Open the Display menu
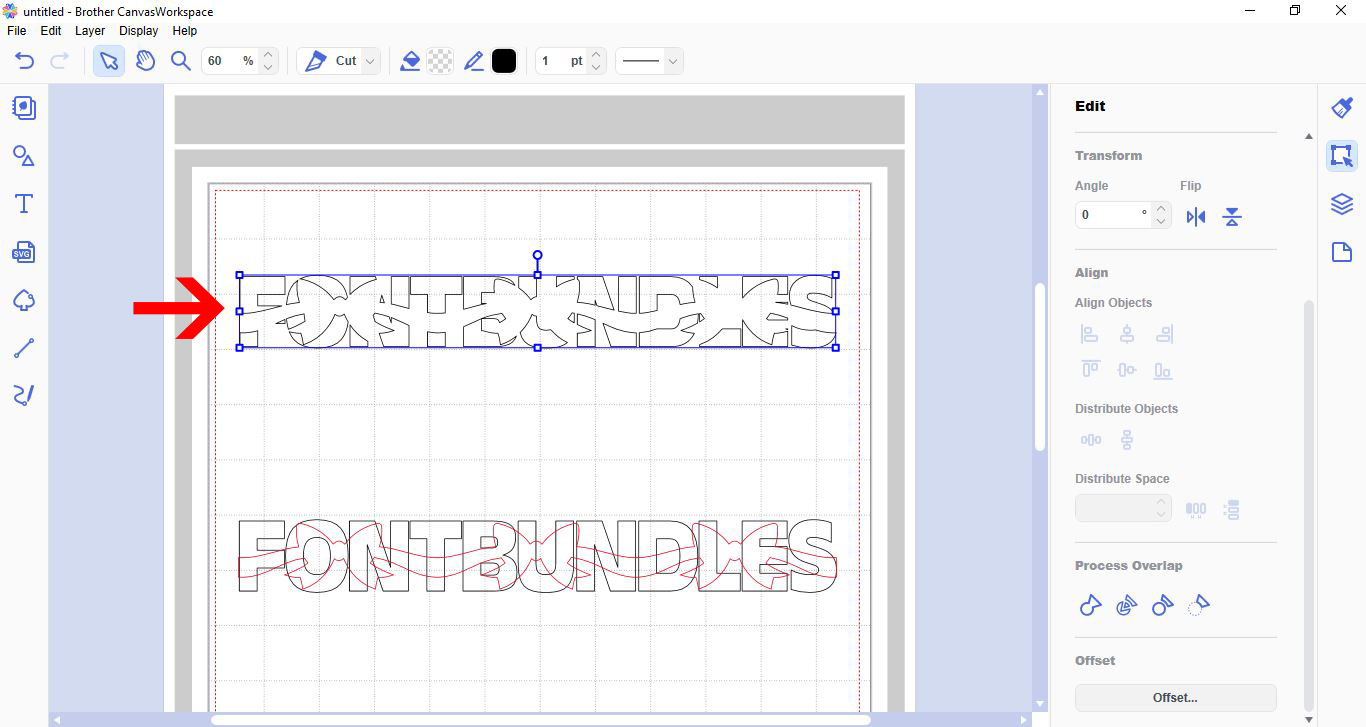The height and width of the screenshot is (727, 1366). pyautogui.click(x=138, y=31)
